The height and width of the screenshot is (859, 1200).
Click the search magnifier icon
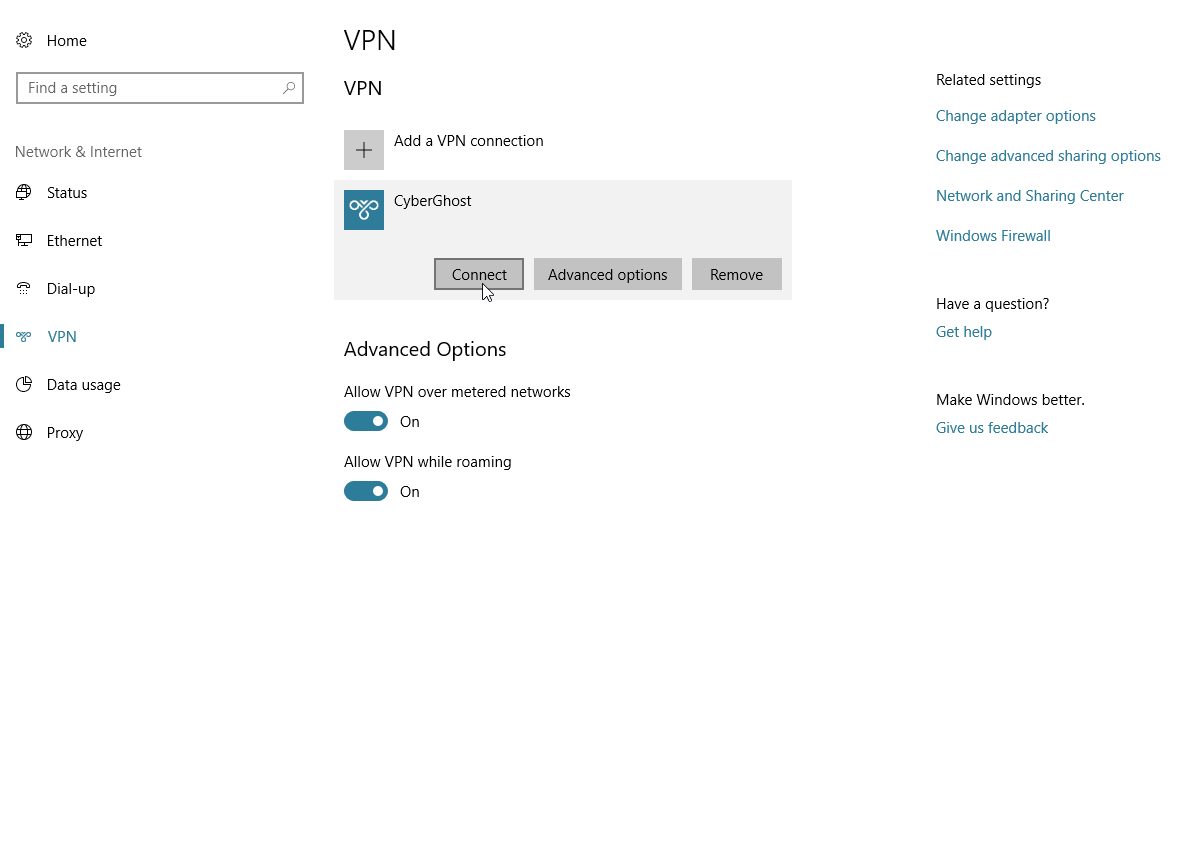point(289,88)
